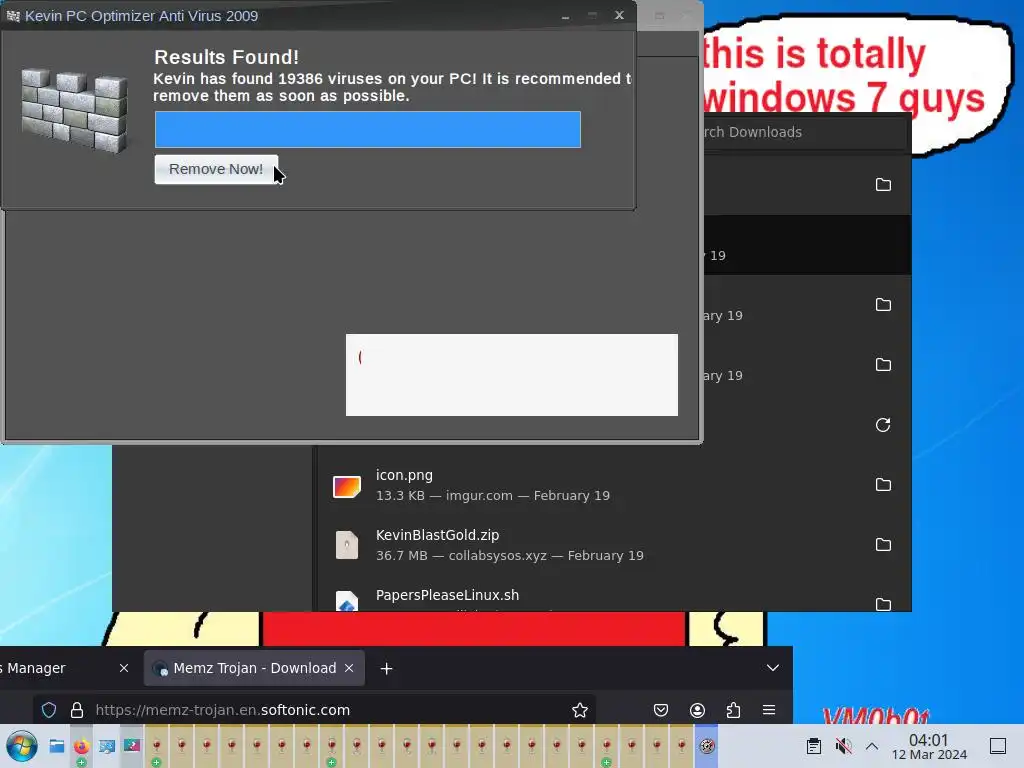This screenshot has width=1024, height=768.
Task: Open the file manager taskbar icon
Action: pos(57,746)
